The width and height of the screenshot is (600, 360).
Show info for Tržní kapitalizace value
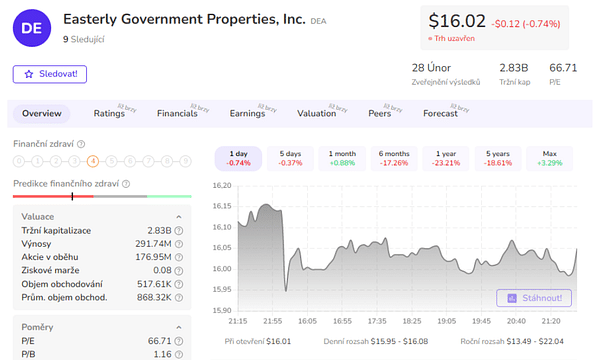179,231
